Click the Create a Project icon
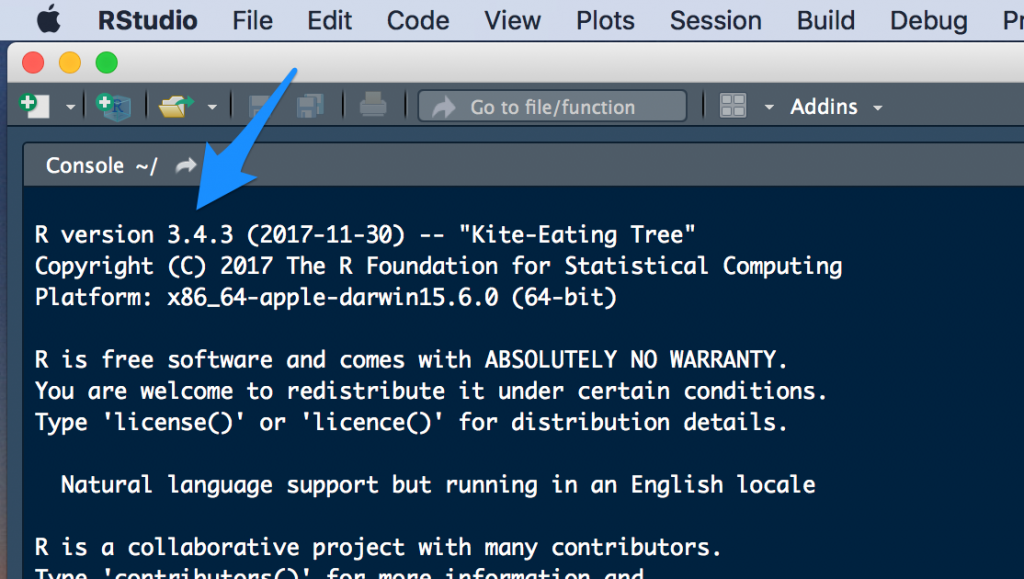Viewport: 1024px width, 579px height. (114, 106)
